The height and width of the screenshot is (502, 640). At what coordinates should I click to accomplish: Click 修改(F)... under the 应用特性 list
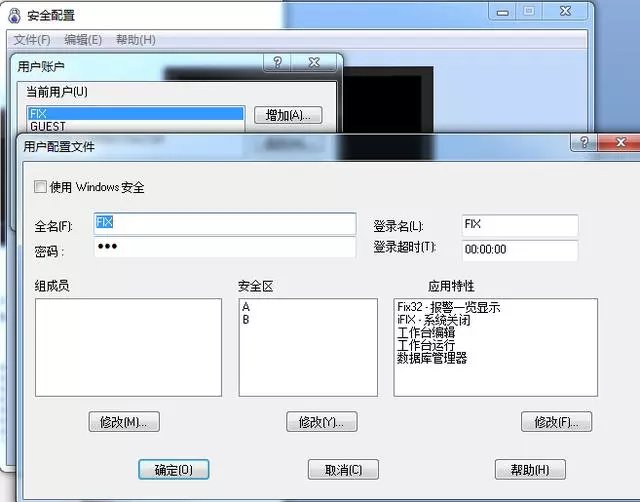[556, 422]
